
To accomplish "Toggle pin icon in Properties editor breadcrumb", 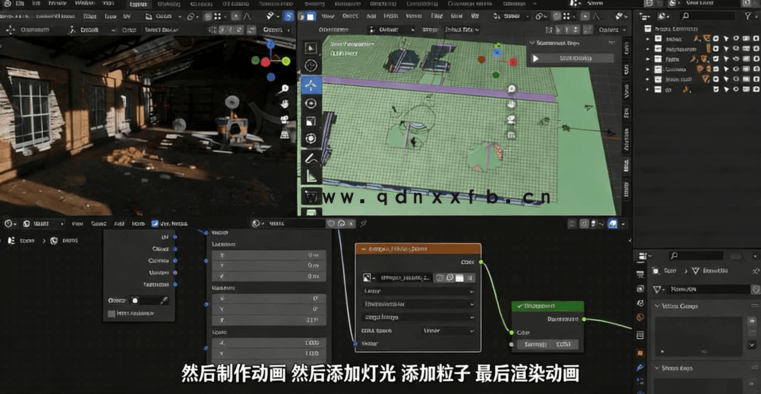I will (755, 270).
